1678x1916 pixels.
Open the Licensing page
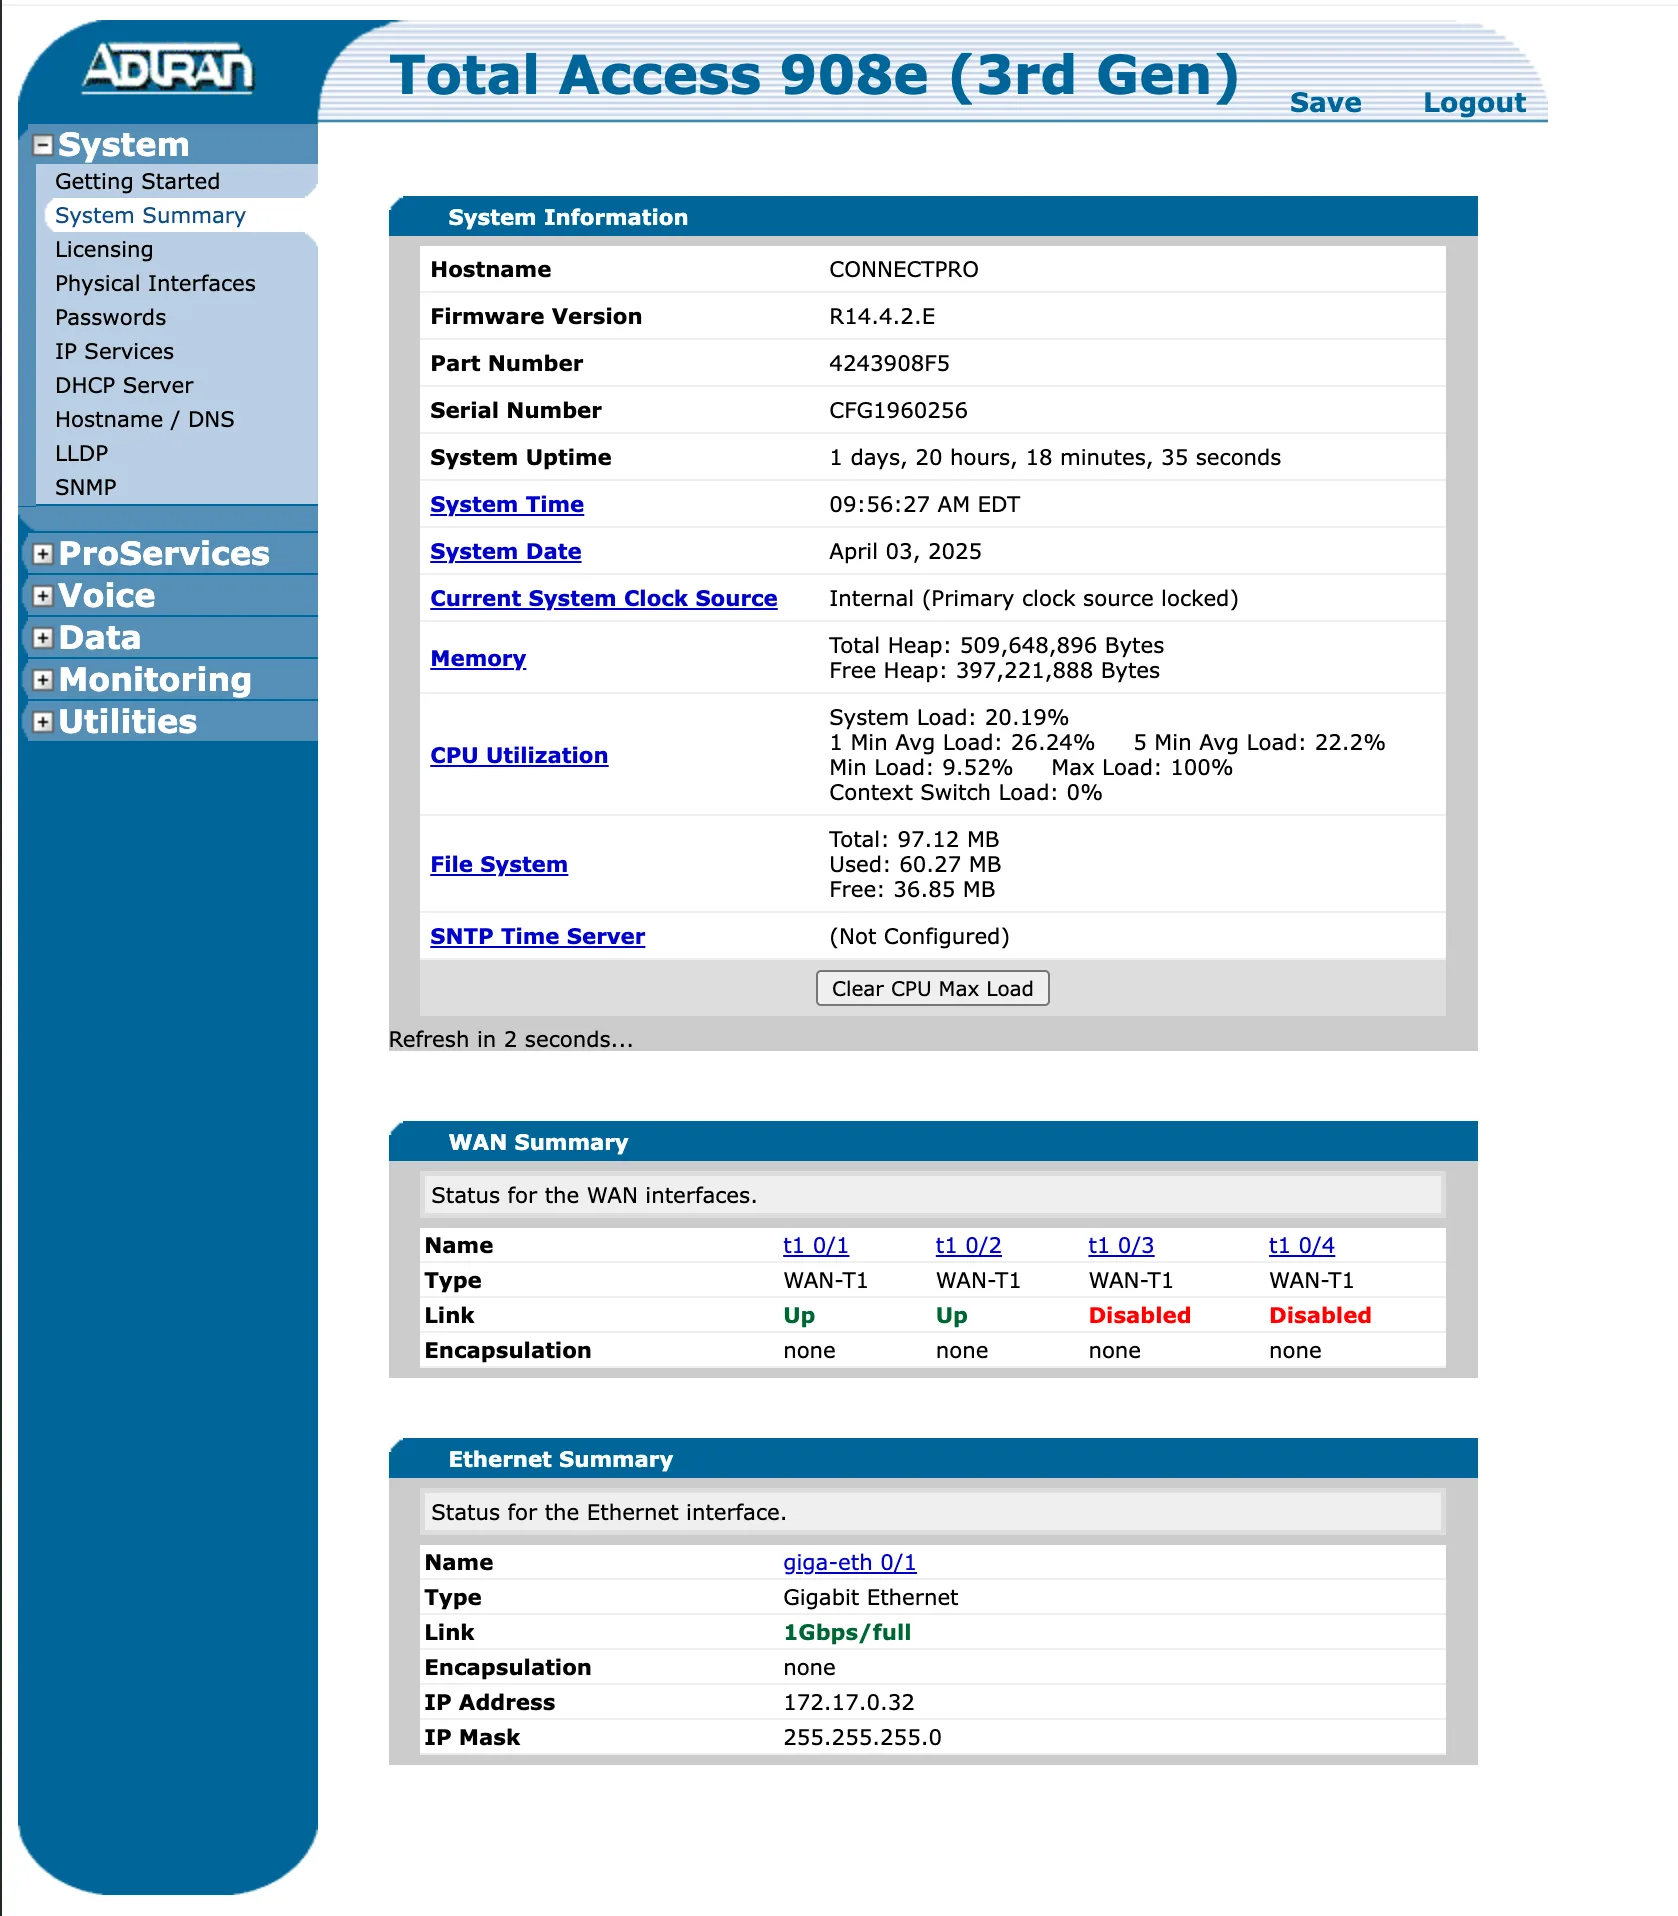coord(104,249)
